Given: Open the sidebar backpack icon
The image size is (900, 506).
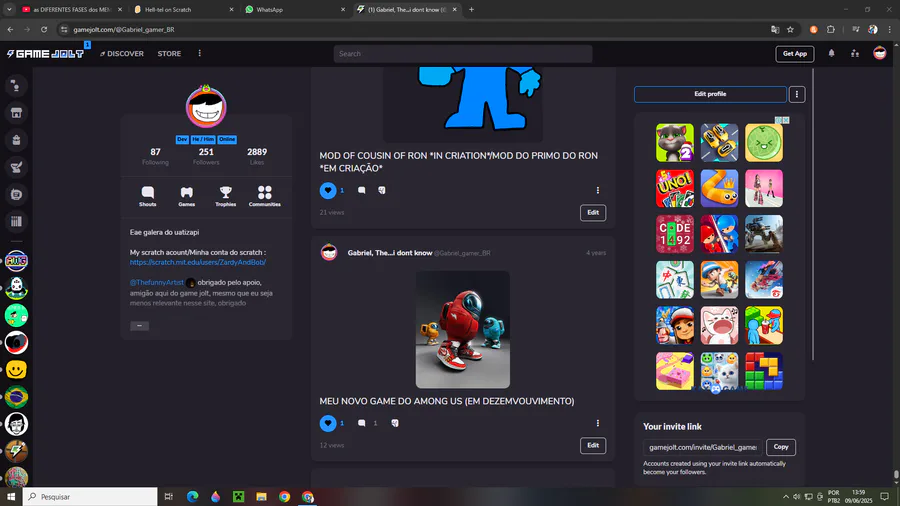Looking at the screenshot, I should tap(16, 140).
